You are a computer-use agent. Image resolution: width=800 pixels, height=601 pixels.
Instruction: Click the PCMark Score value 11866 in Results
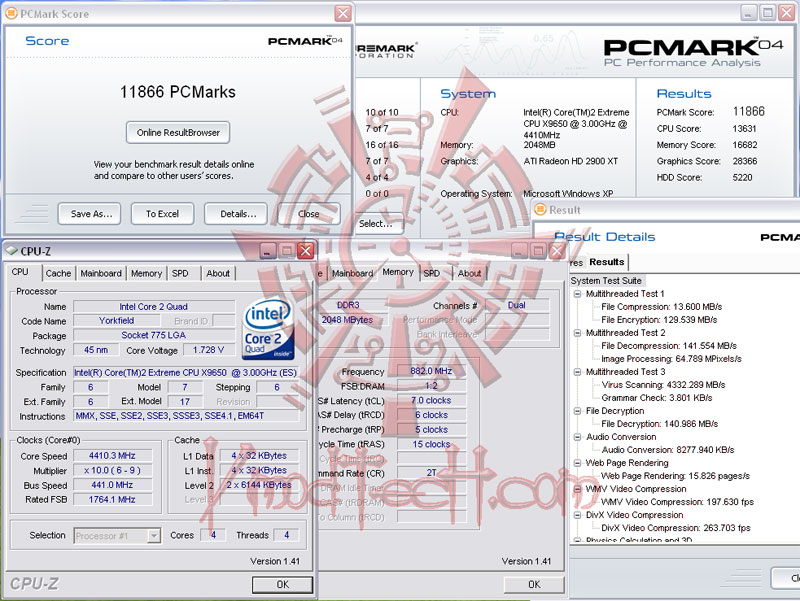tap(748, 111)
